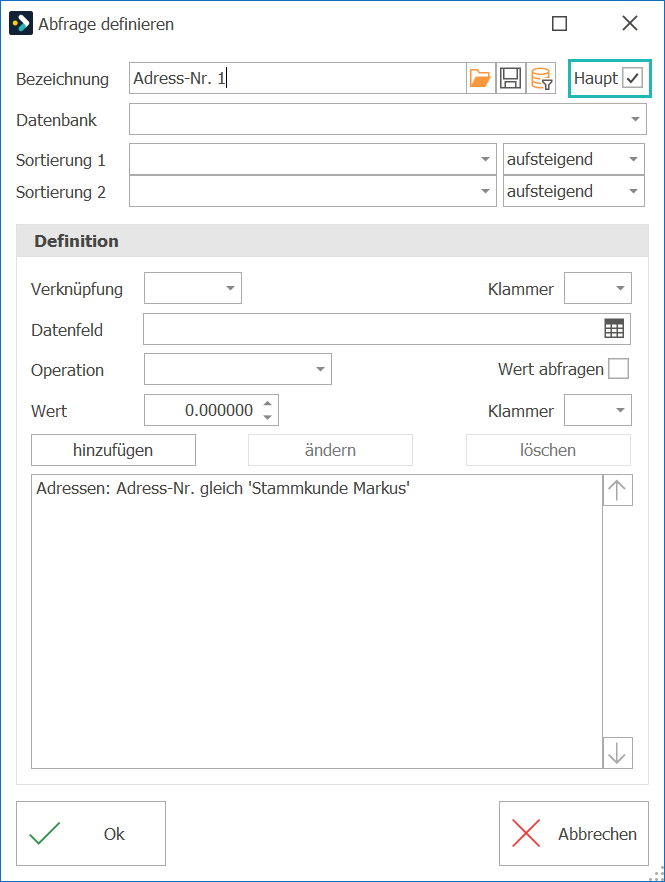Screen dimensions: 665x882
Task: Decrease Wert with the down spinner
Action: 268,417
